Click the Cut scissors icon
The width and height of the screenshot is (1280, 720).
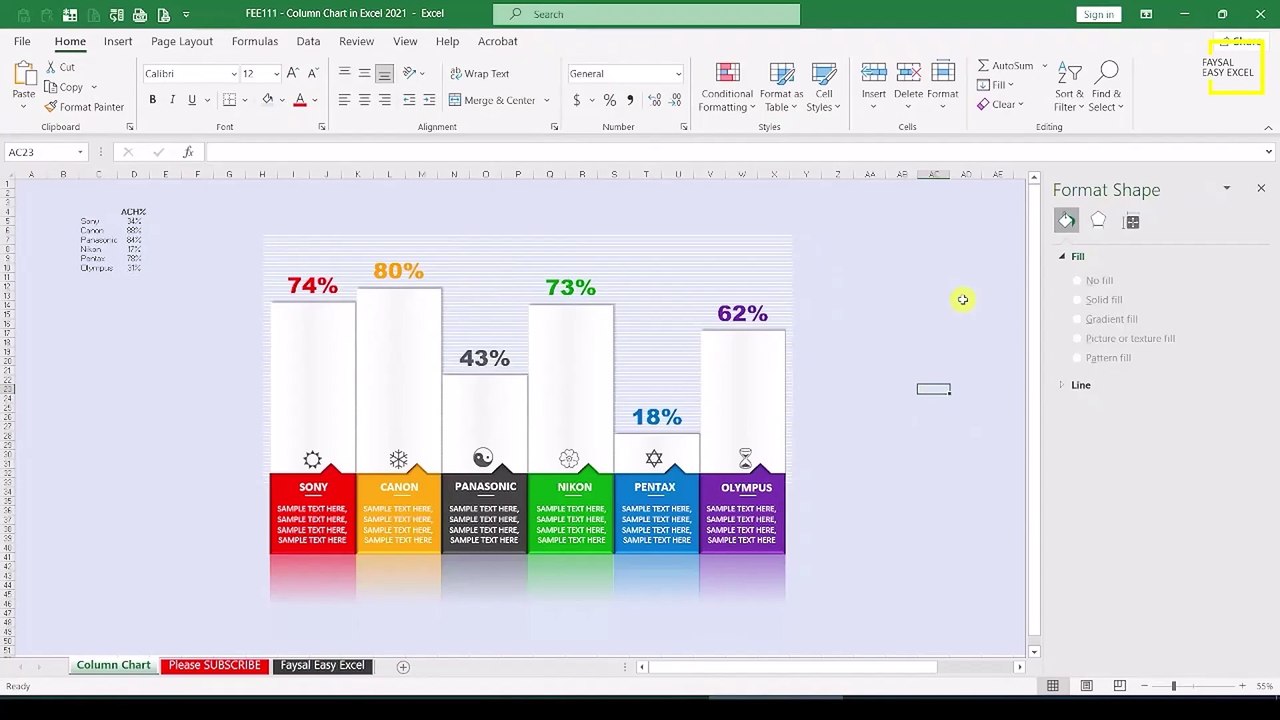pos(51,67)
